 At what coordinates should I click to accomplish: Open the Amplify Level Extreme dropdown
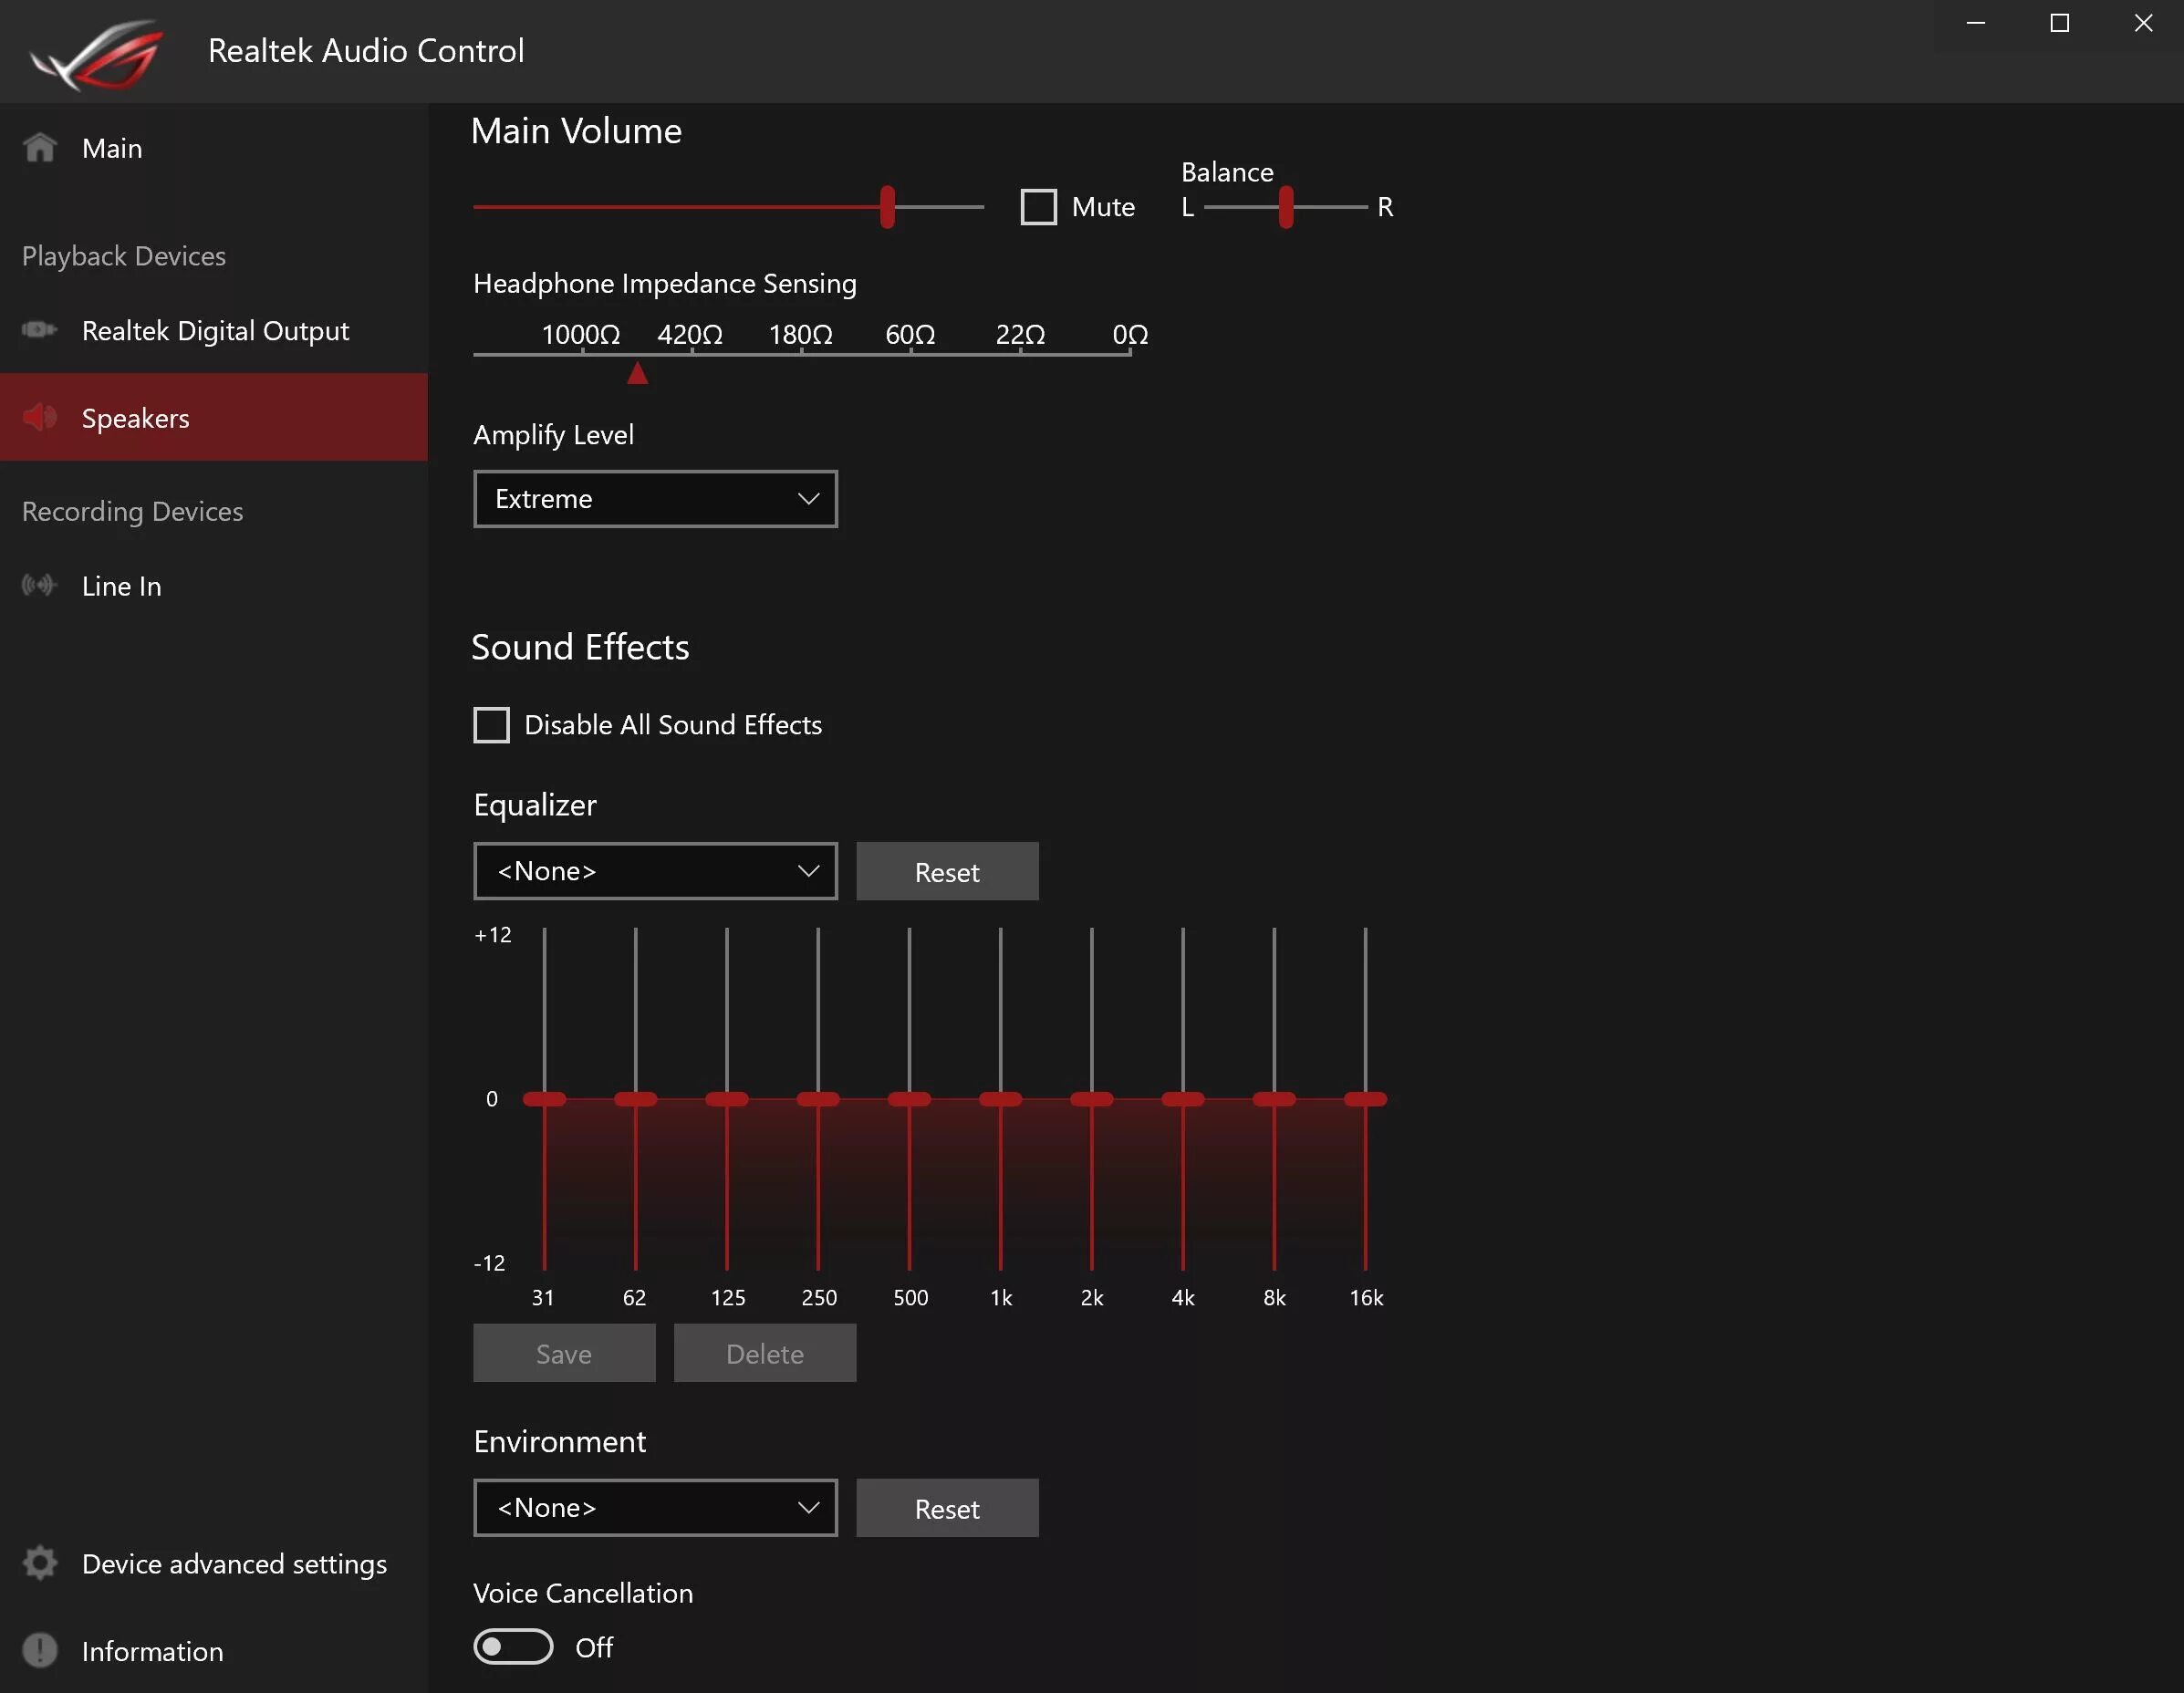[x=655, y=499]
